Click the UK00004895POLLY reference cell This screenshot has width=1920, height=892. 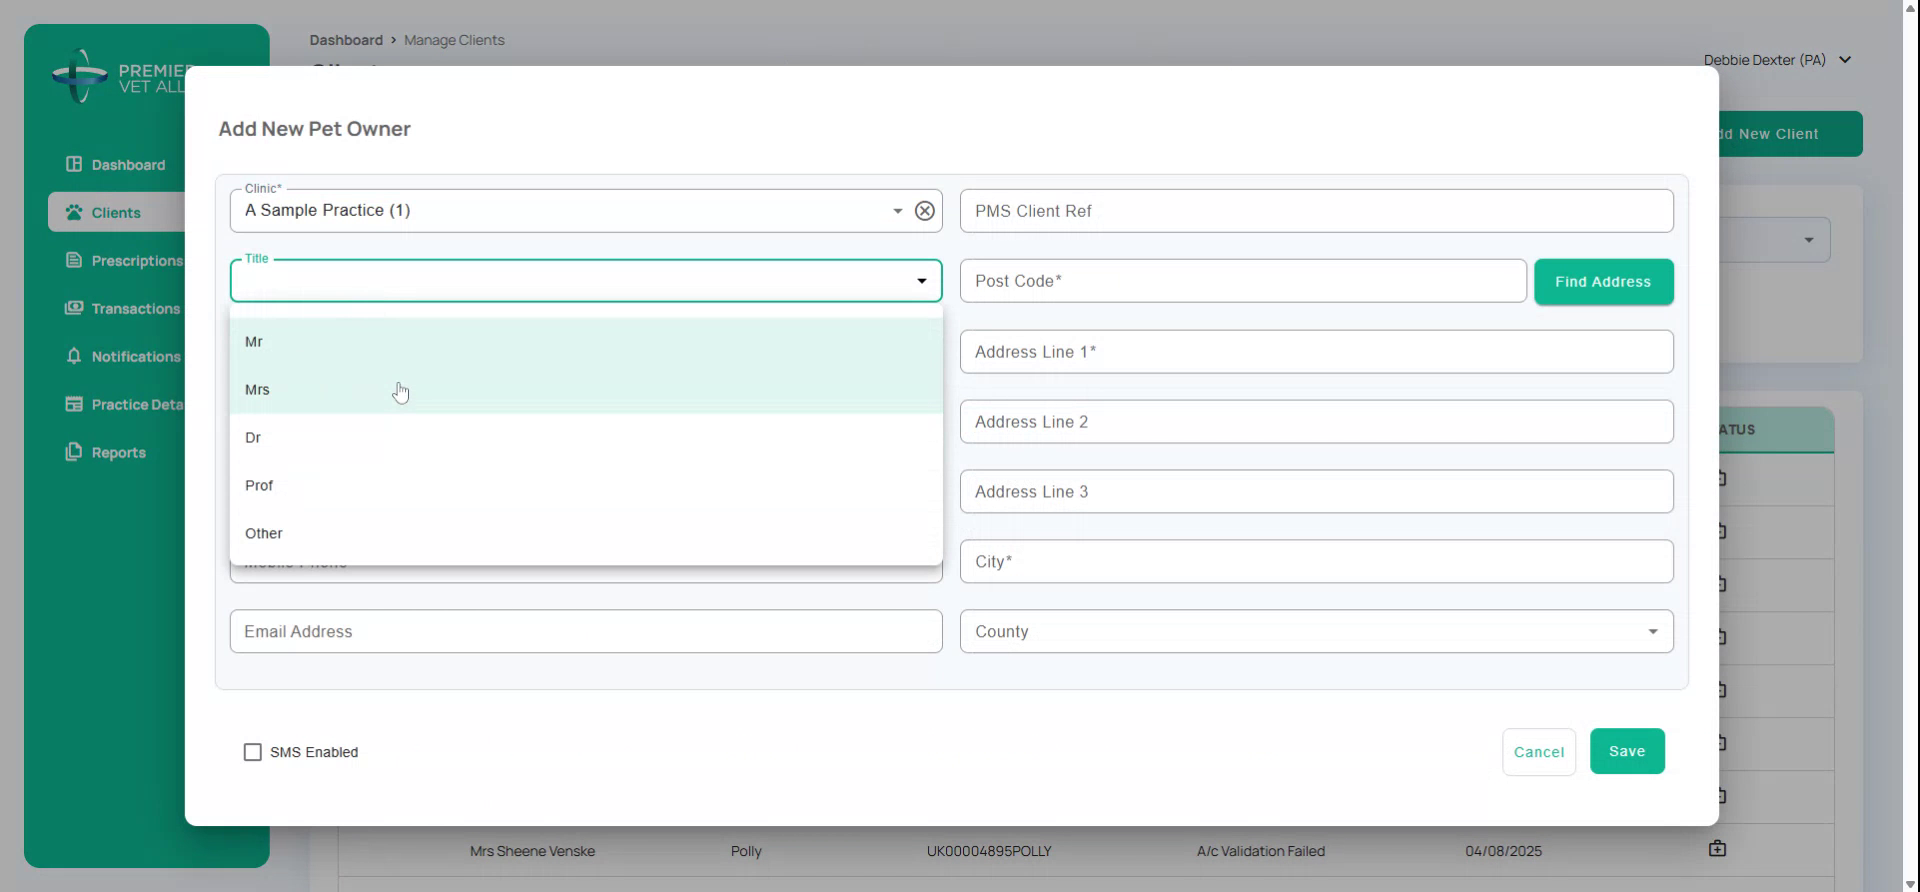pyautogui.click(x=989, y=851)
